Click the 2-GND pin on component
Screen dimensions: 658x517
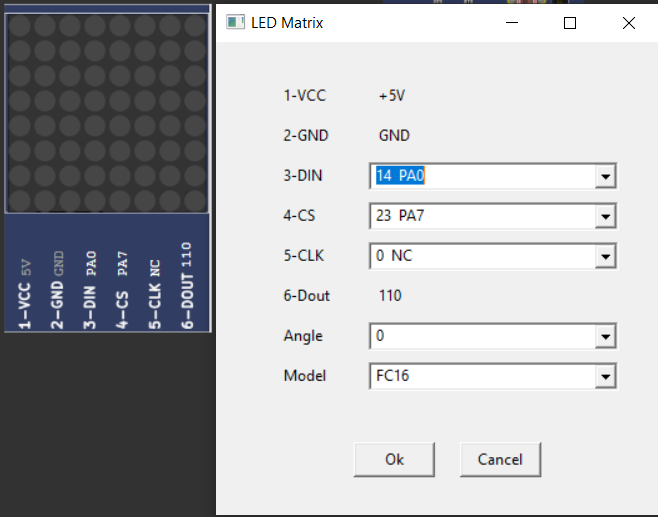pos(57,290)
